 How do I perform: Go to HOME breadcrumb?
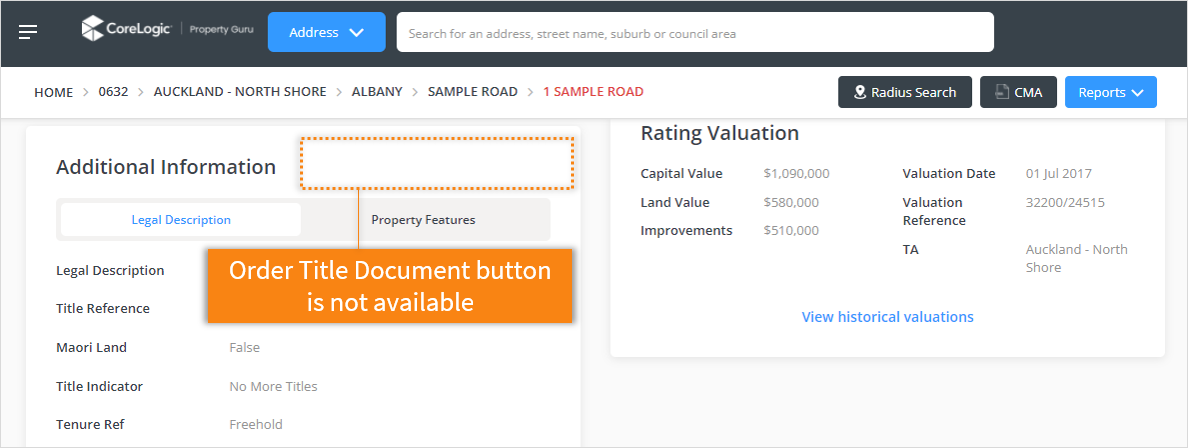(54, 92)
